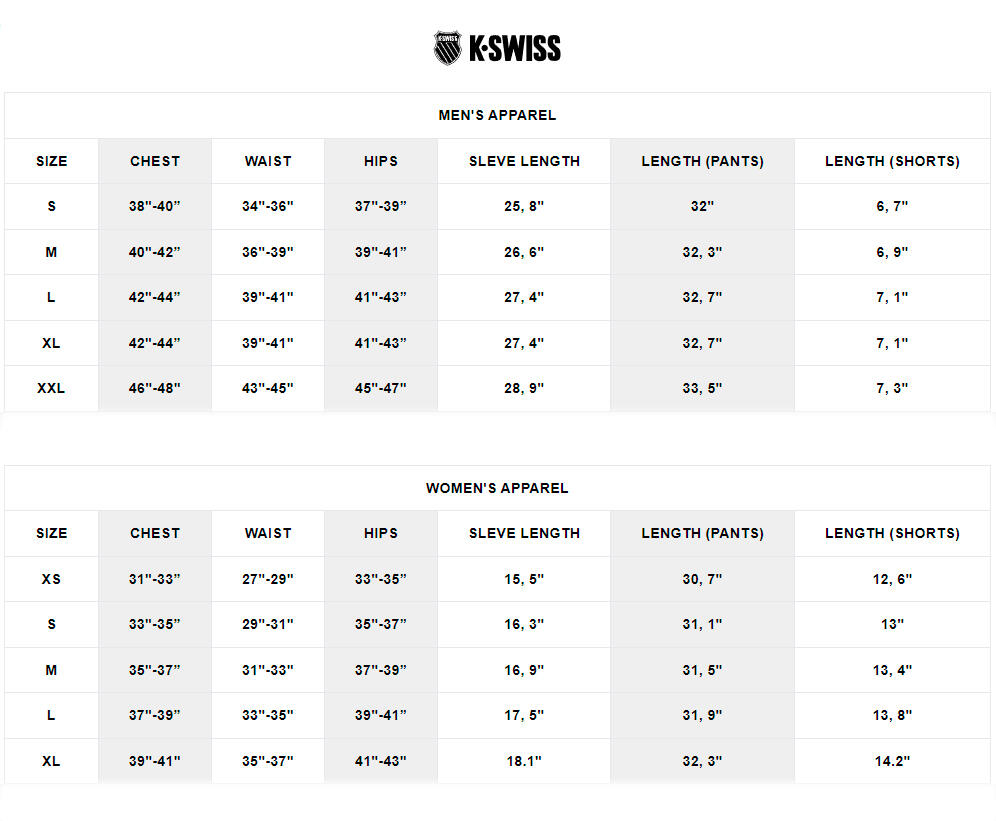996x821 pixels.
Task: Click women's XL sleeve length 18.1"
Action: [x=524, y=761]
